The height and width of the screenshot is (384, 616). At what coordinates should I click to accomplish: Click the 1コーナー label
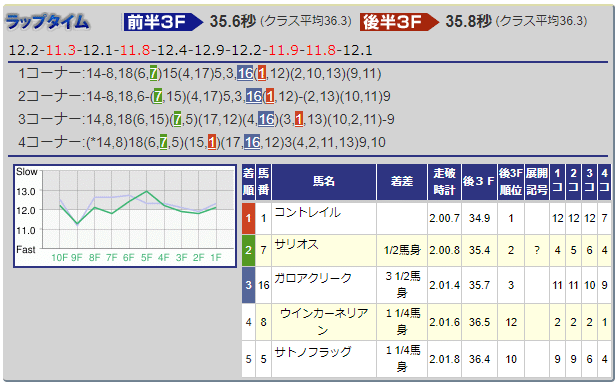50,73
